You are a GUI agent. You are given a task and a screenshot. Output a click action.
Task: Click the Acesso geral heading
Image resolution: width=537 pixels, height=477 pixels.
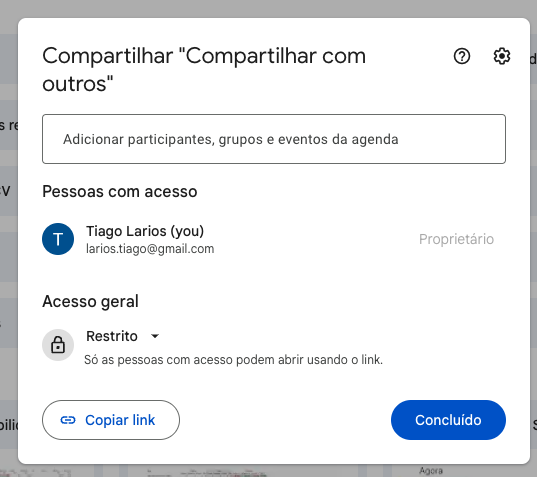tap(90, 302)
